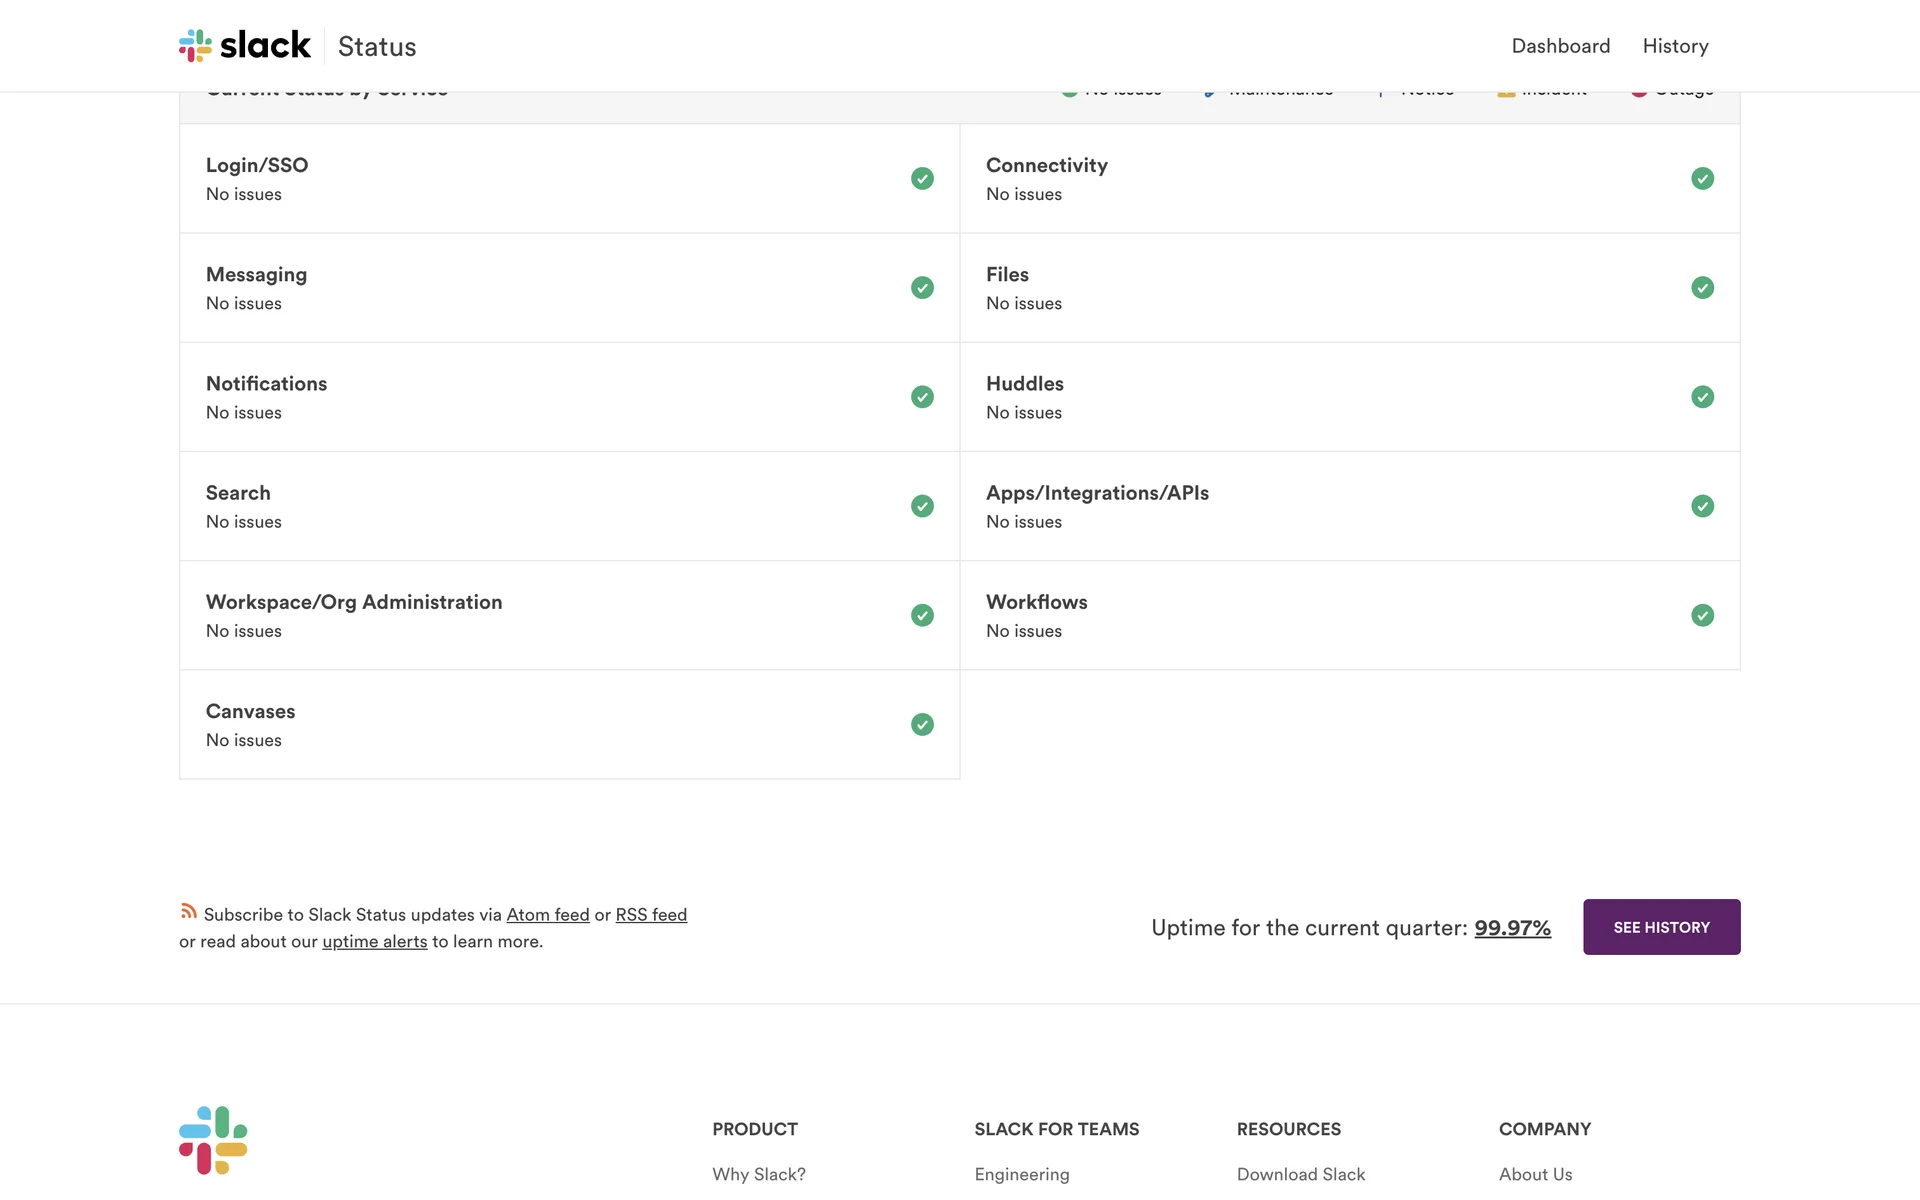Open Download Slack footer link

coord(1300,1174)
